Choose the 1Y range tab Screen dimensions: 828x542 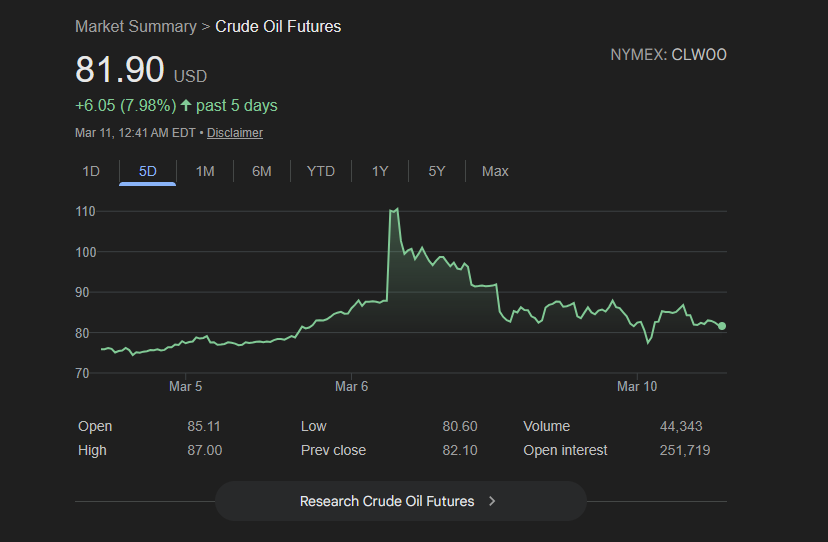click(380, 171)
